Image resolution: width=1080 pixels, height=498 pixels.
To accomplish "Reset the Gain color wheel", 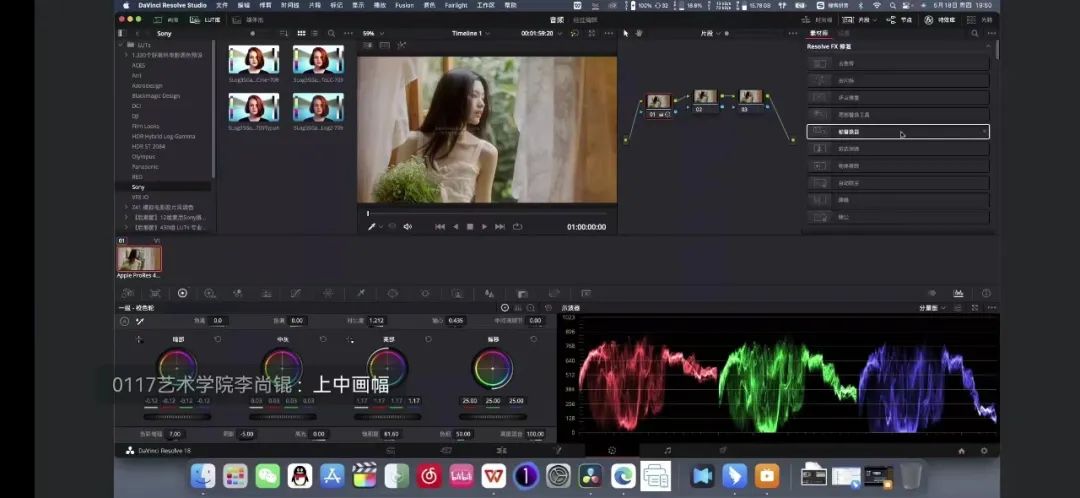I will point(429,339).
